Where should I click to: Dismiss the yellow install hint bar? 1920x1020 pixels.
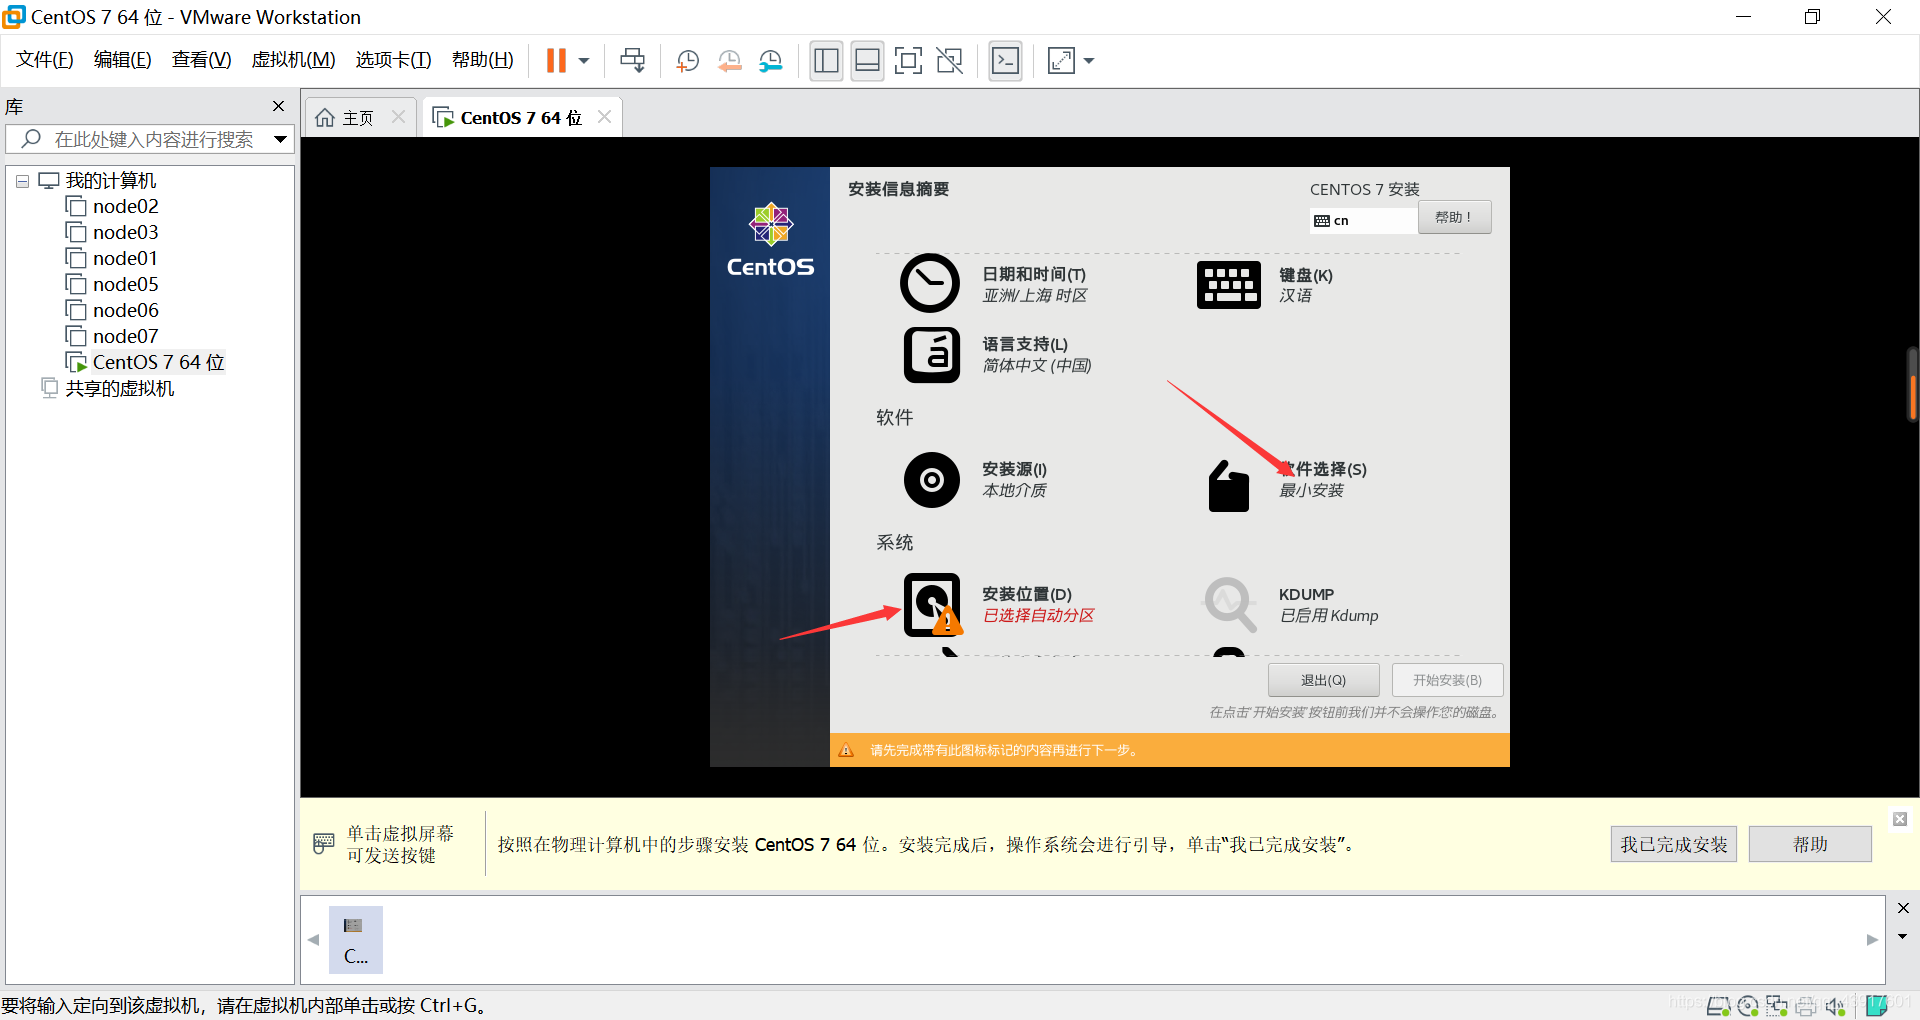[1900, 819]
